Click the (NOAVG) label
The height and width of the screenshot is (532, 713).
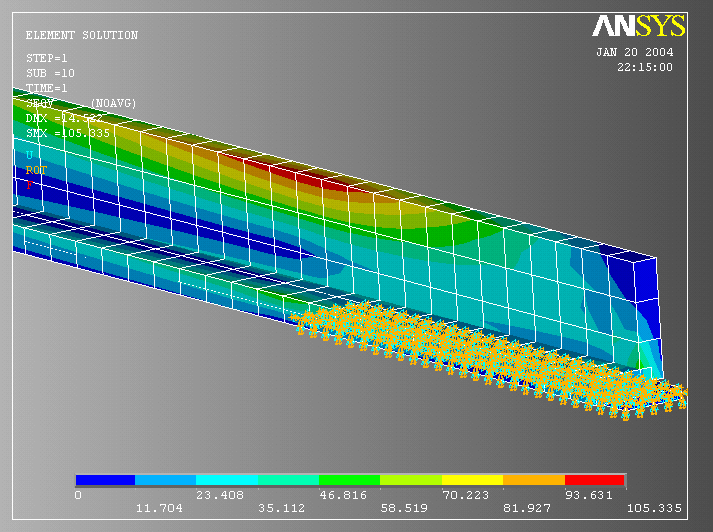(x=114, y=103)
